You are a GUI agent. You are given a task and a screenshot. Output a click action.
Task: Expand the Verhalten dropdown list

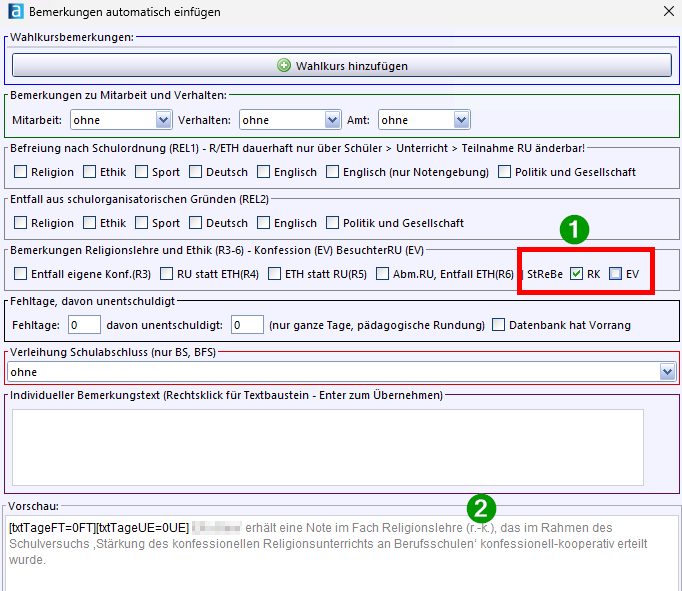[x=333, y=120]
